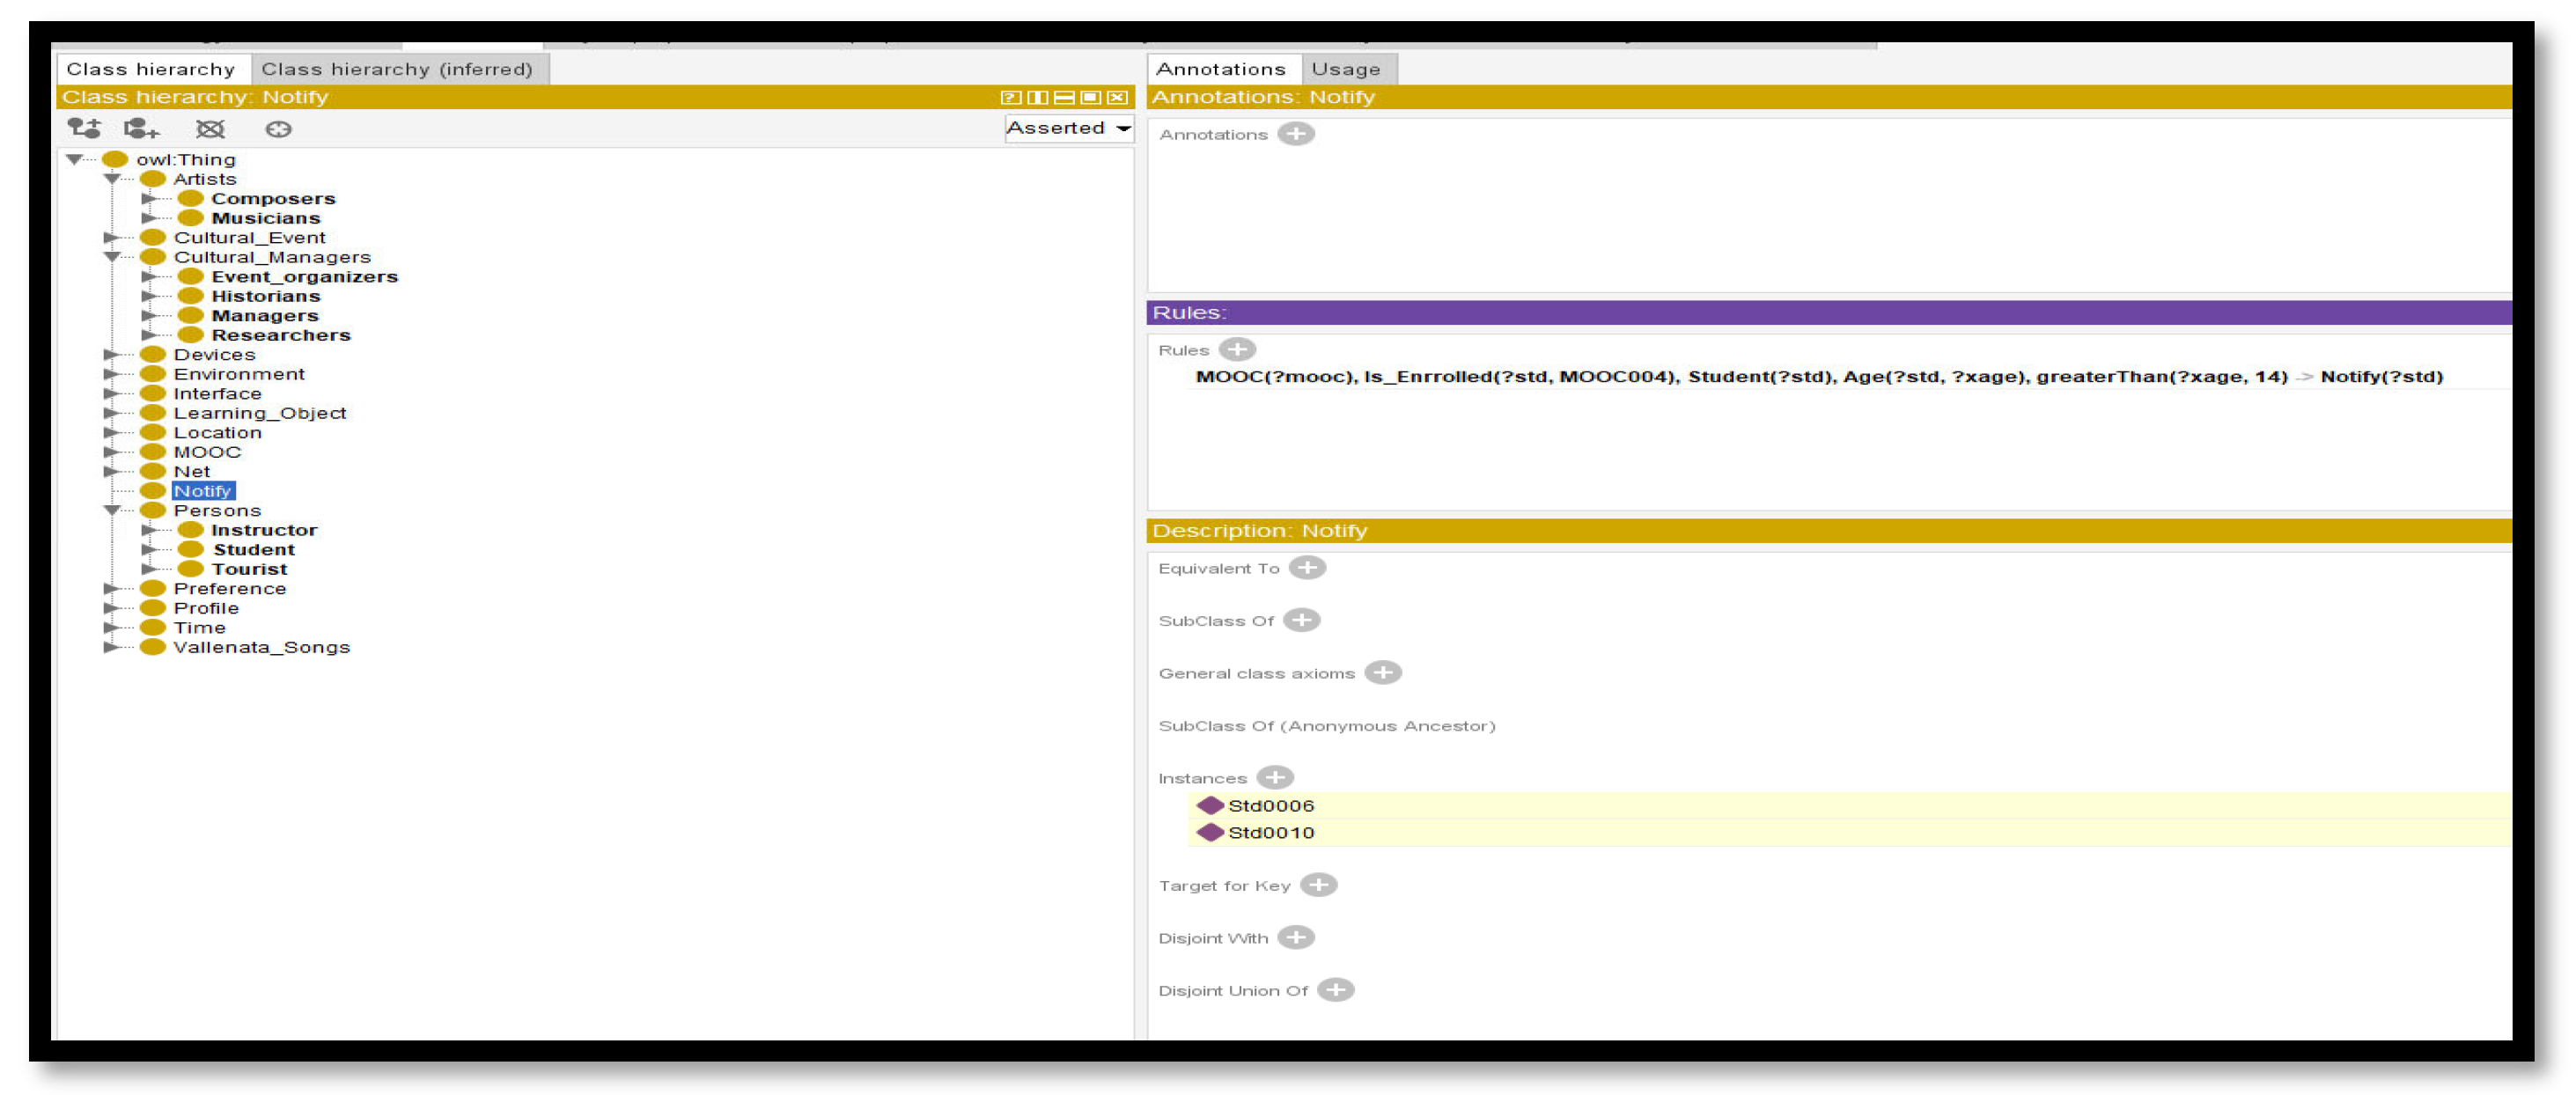Viewport: 2576px width, 1095px height.
Task: Open the Asserted hierarchy dropdown
Action: [x=1068, y=128]
